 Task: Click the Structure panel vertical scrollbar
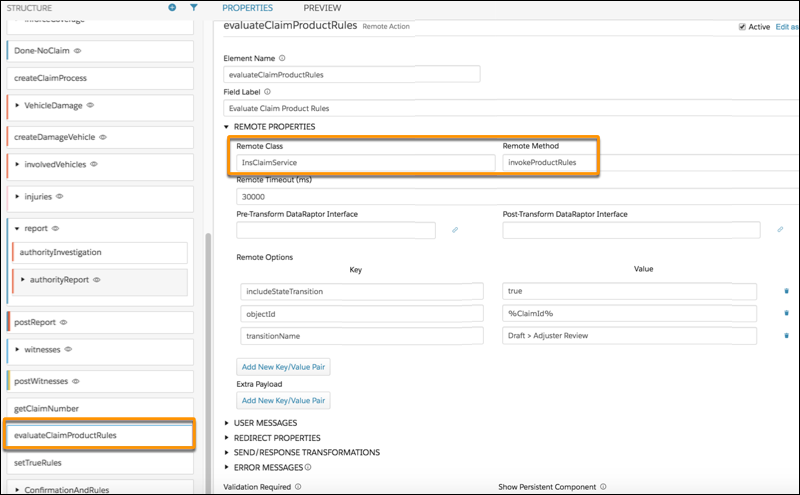click(208, 362)
